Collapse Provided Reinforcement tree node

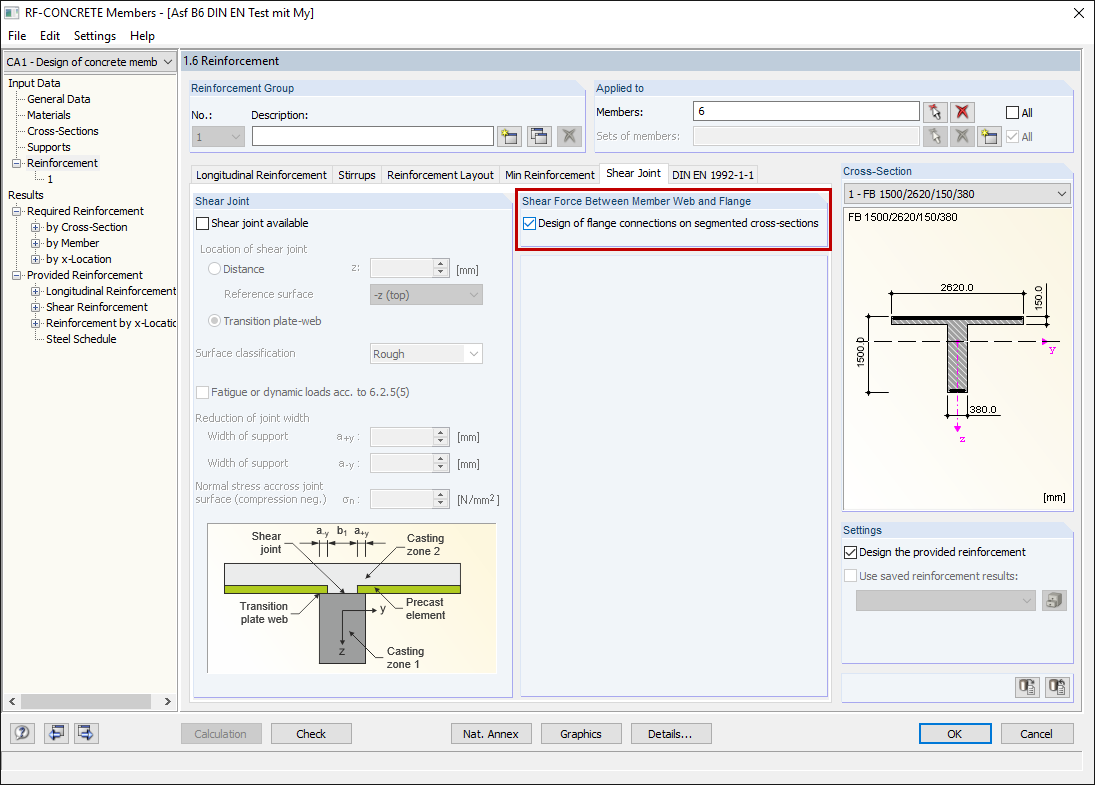tap(16, 275)
